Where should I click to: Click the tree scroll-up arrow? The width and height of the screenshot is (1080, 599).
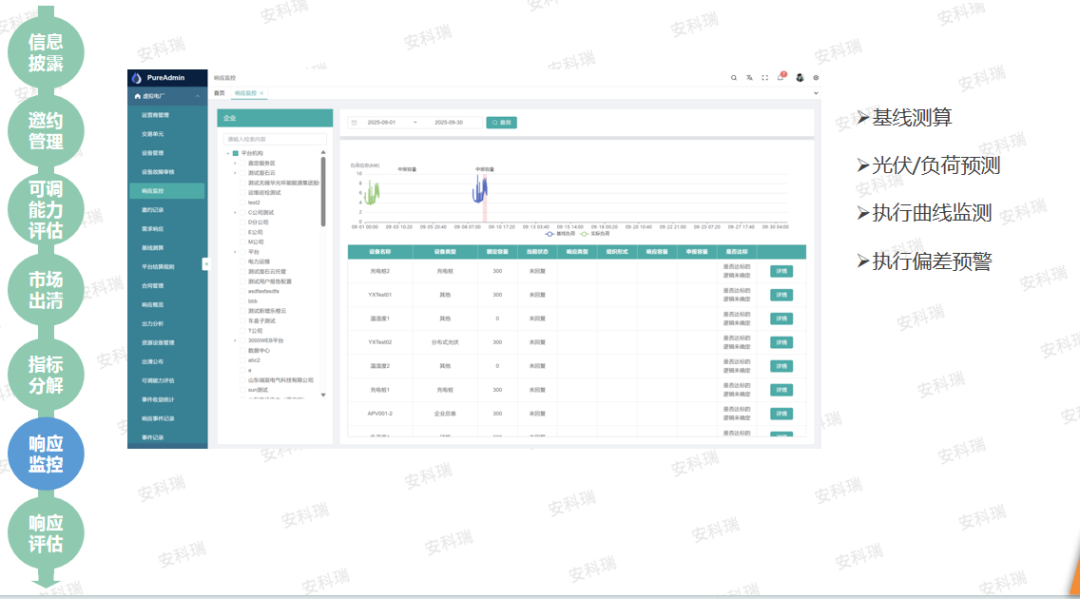pos(323,152)
